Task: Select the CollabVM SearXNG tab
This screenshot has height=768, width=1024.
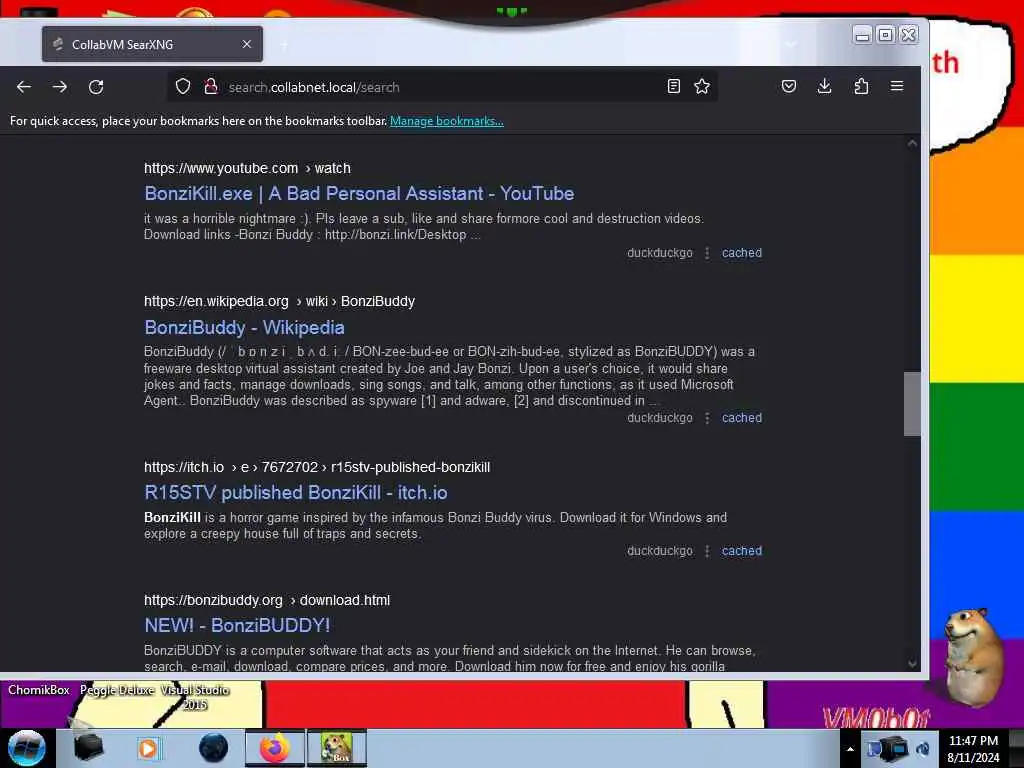Action: click(x=152, y=44)
